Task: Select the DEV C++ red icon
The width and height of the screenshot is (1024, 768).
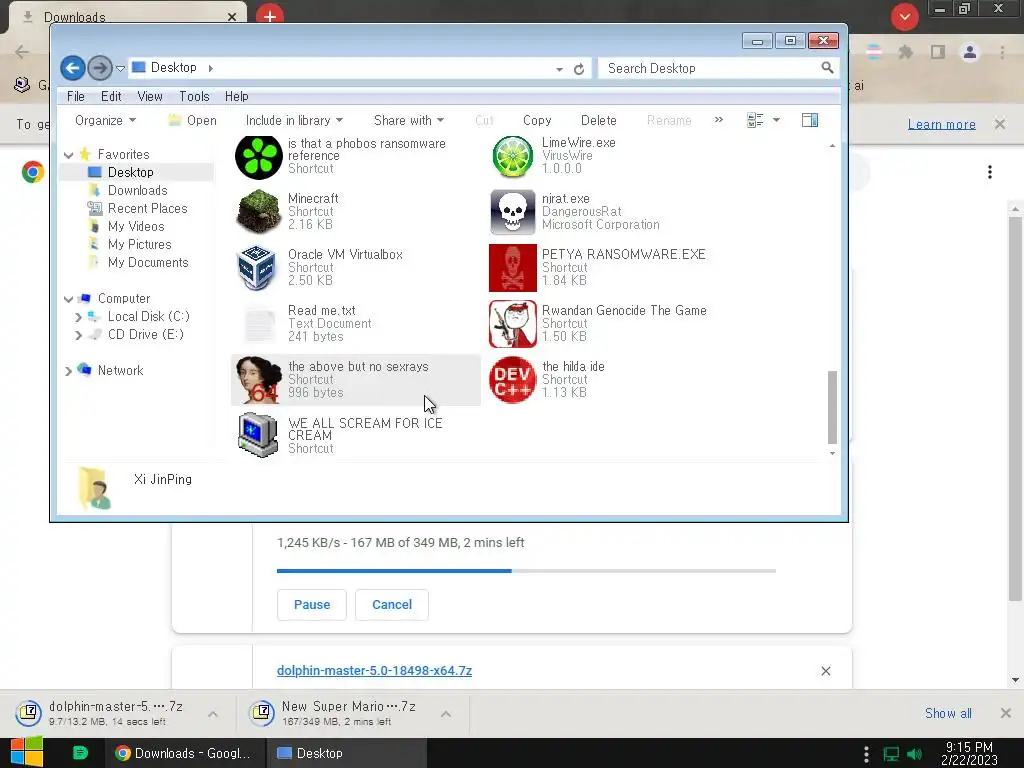Action: pyautogui.click(x=513, y=380)
